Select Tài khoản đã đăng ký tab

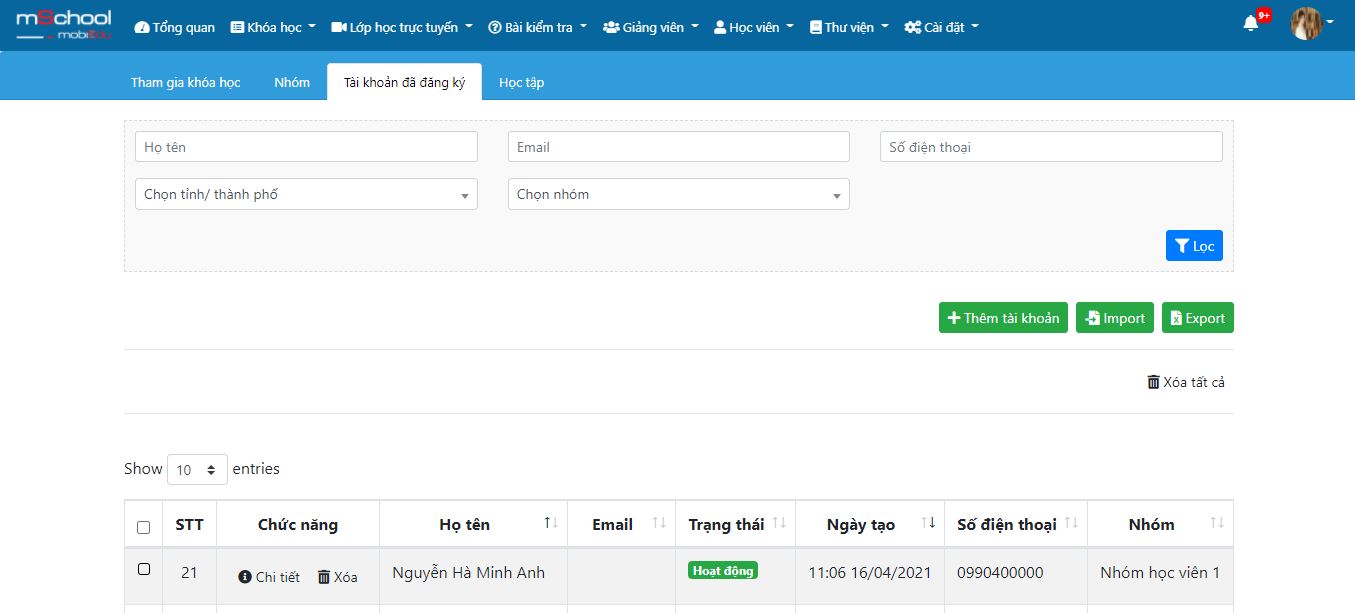pyautogui.click(x=404, y=82)
